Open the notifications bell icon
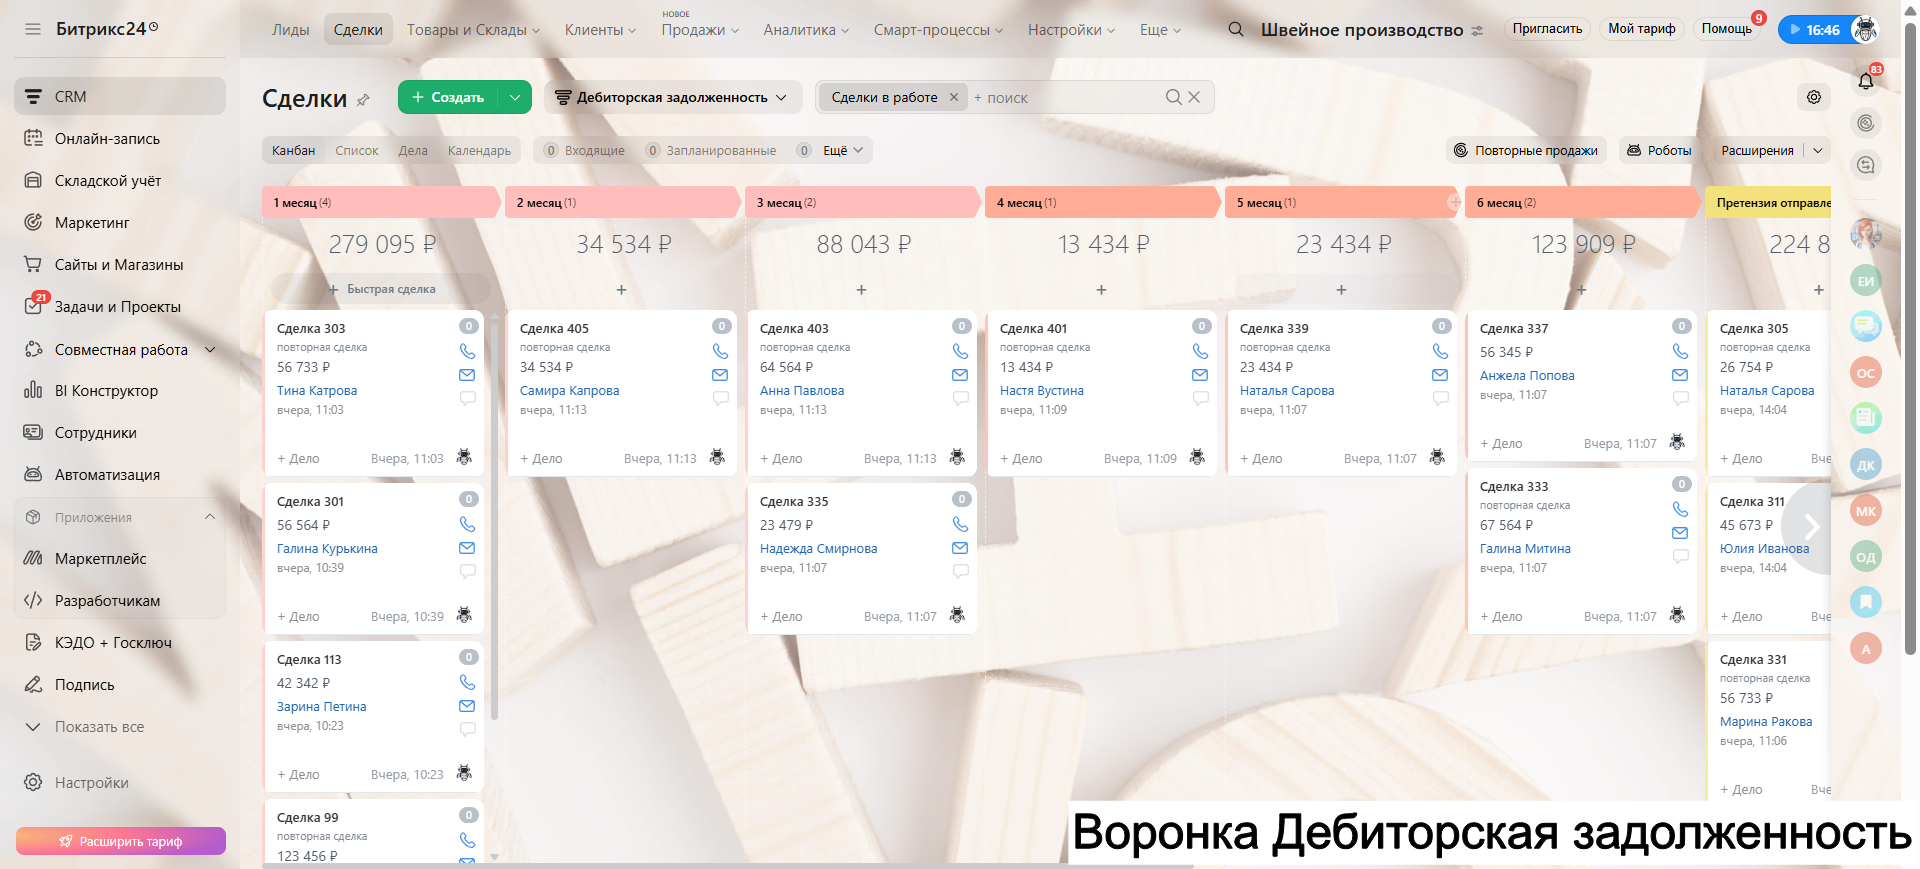The height and width of the screenshot is (869, 1920). pos(1865,82)
